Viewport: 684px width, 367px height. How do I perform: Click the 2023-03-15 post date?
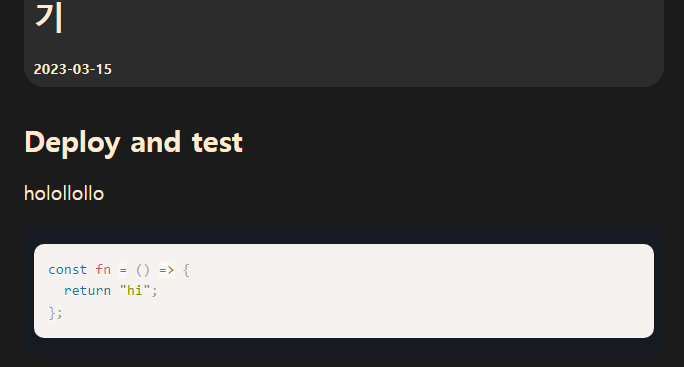click(x=73, y=69)
